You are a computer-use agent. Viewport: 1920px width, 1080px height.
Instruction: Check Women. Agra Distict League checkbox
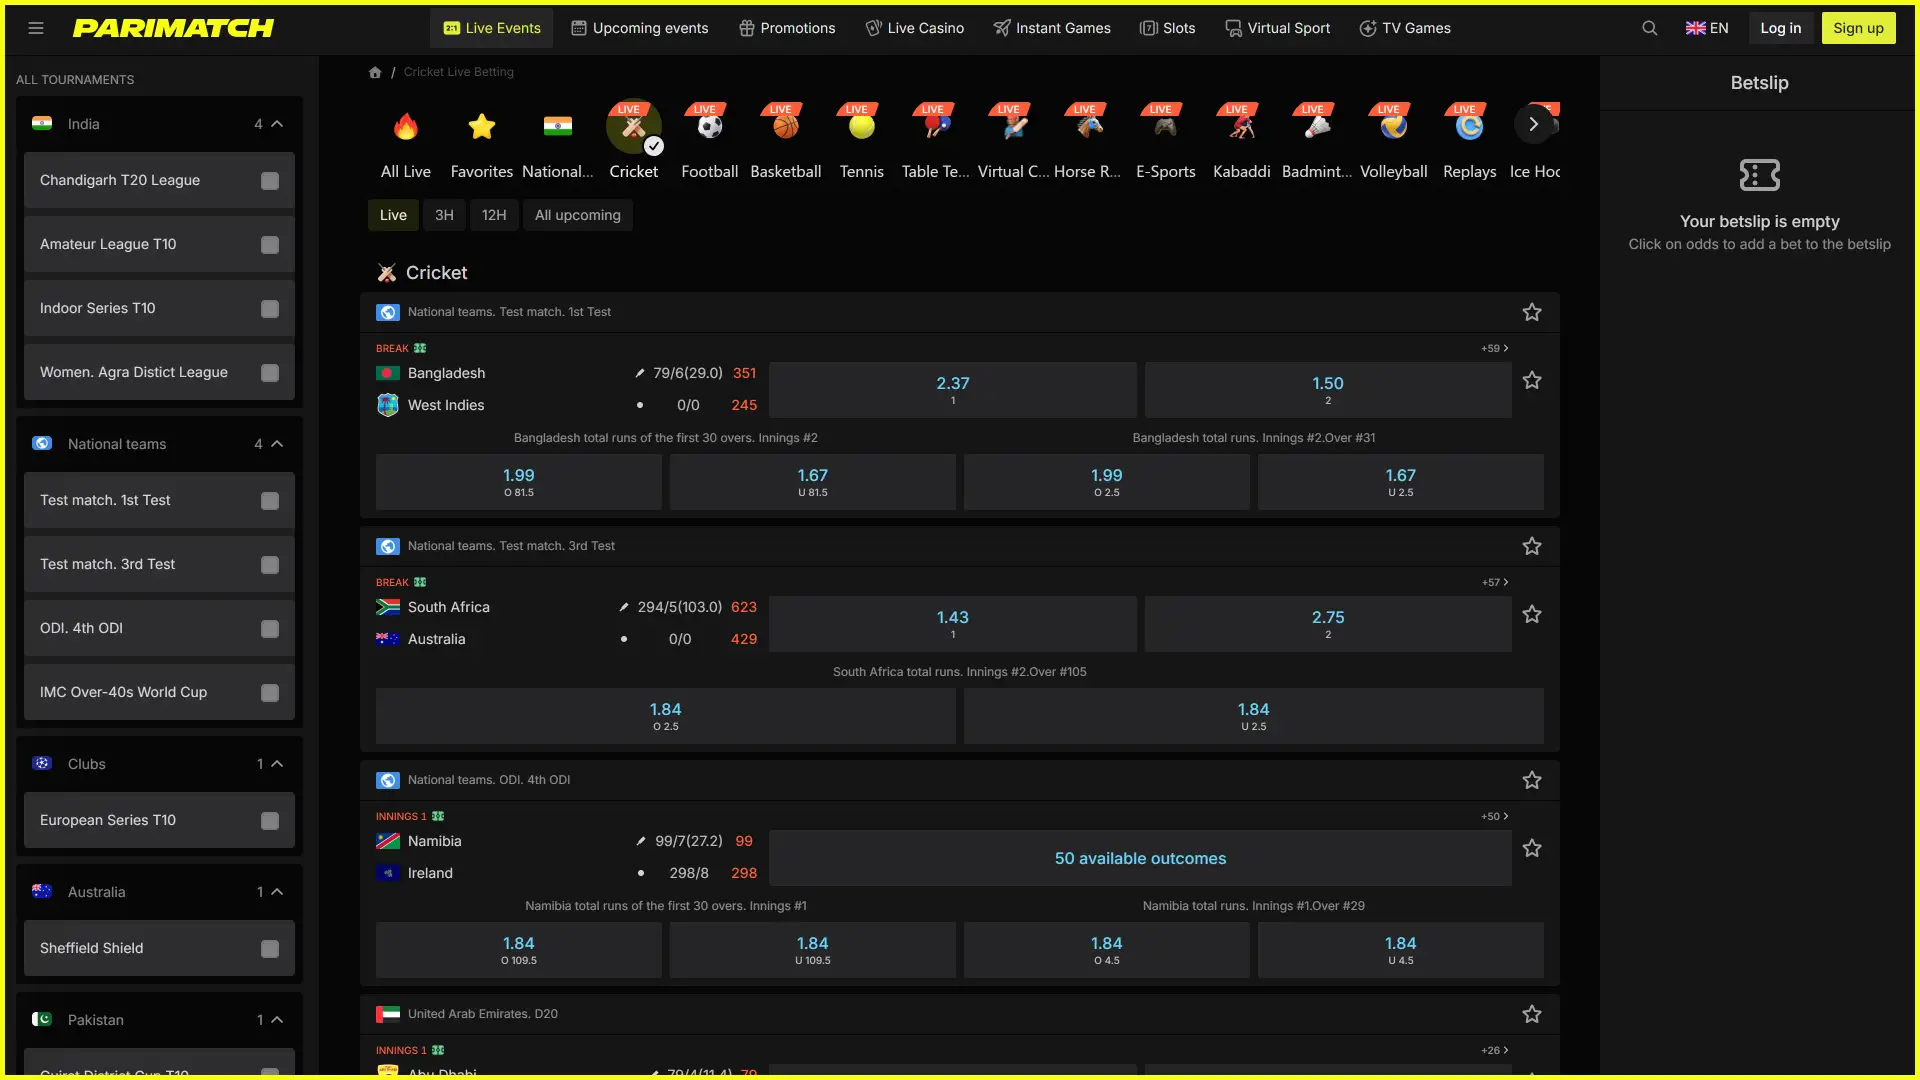(x=270, y=373)
